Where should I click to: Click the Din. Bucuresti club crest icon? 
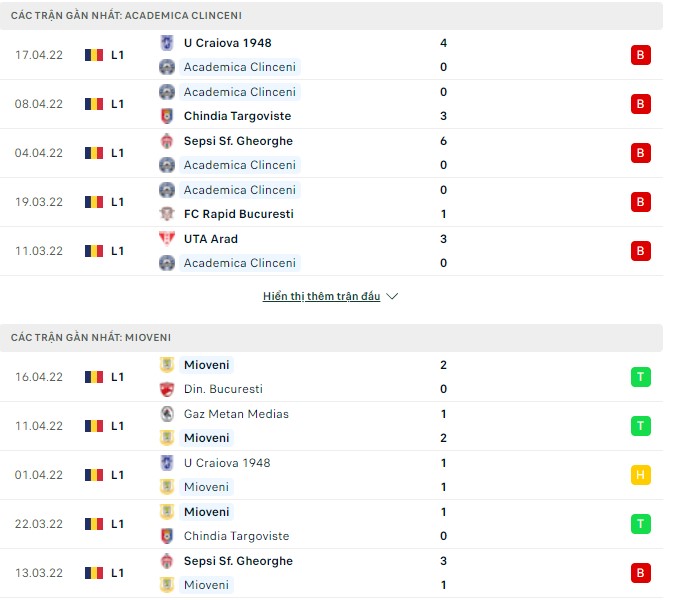click(x=167, y=389)
